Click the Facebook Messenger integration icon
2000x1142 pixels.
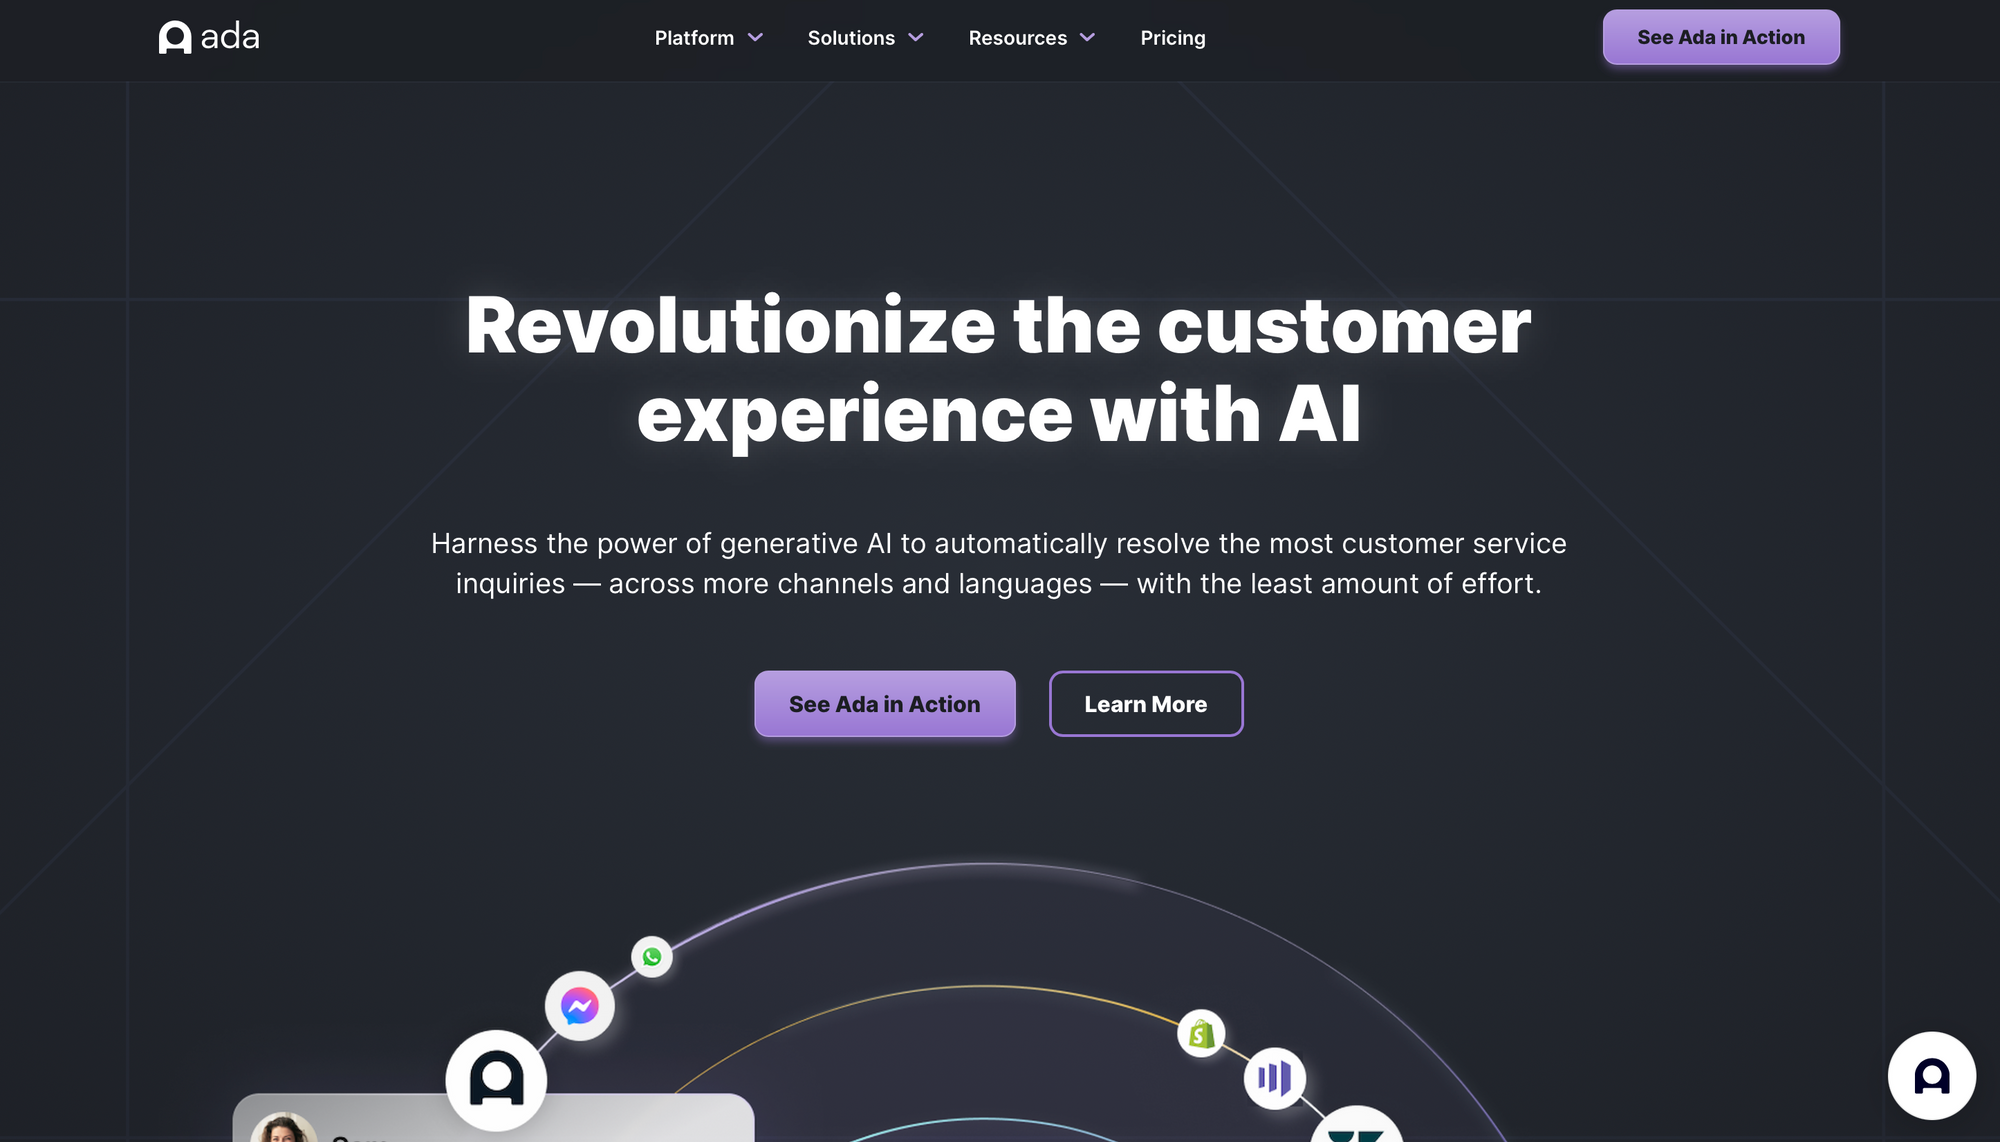click(x=578, y=1003)
